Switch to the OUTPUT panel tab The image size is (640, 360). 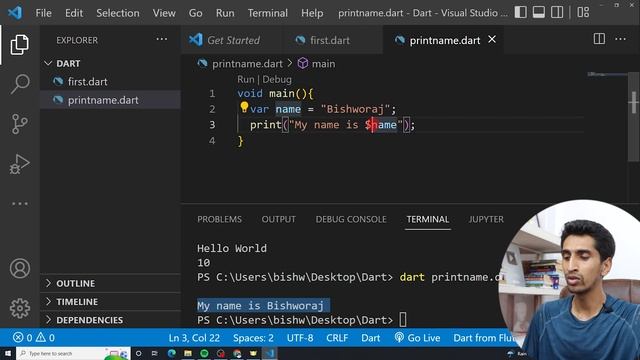coord(278,219)
